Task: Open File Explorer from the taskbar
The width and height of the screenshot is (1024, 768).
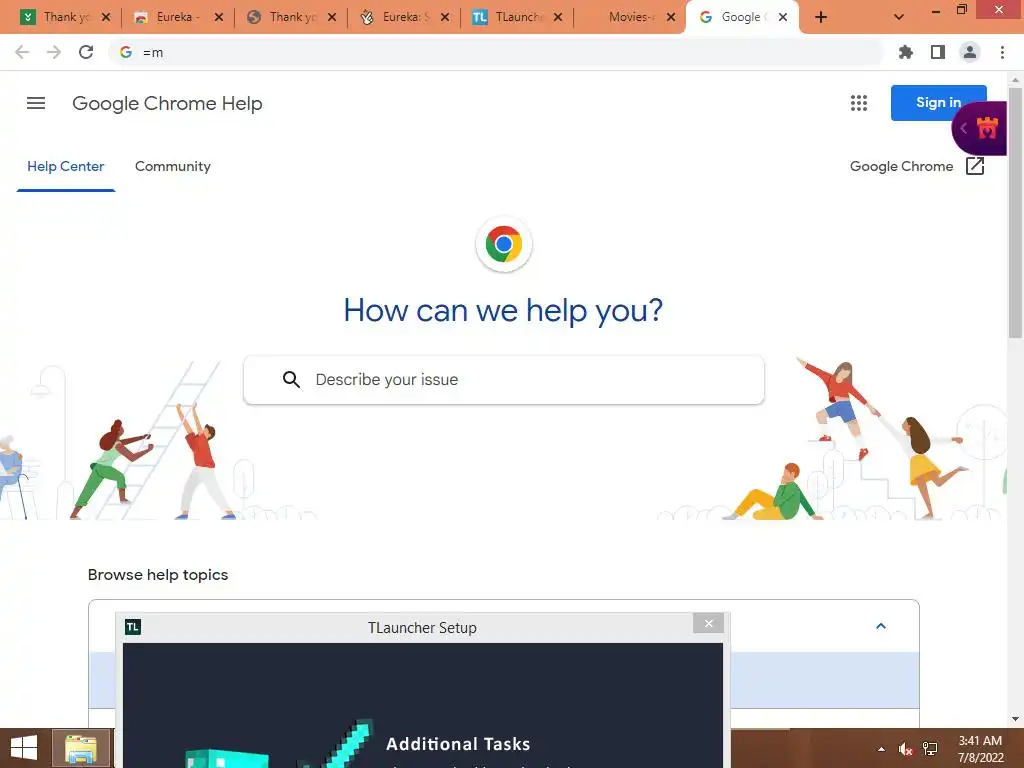Action: (81, 748)
